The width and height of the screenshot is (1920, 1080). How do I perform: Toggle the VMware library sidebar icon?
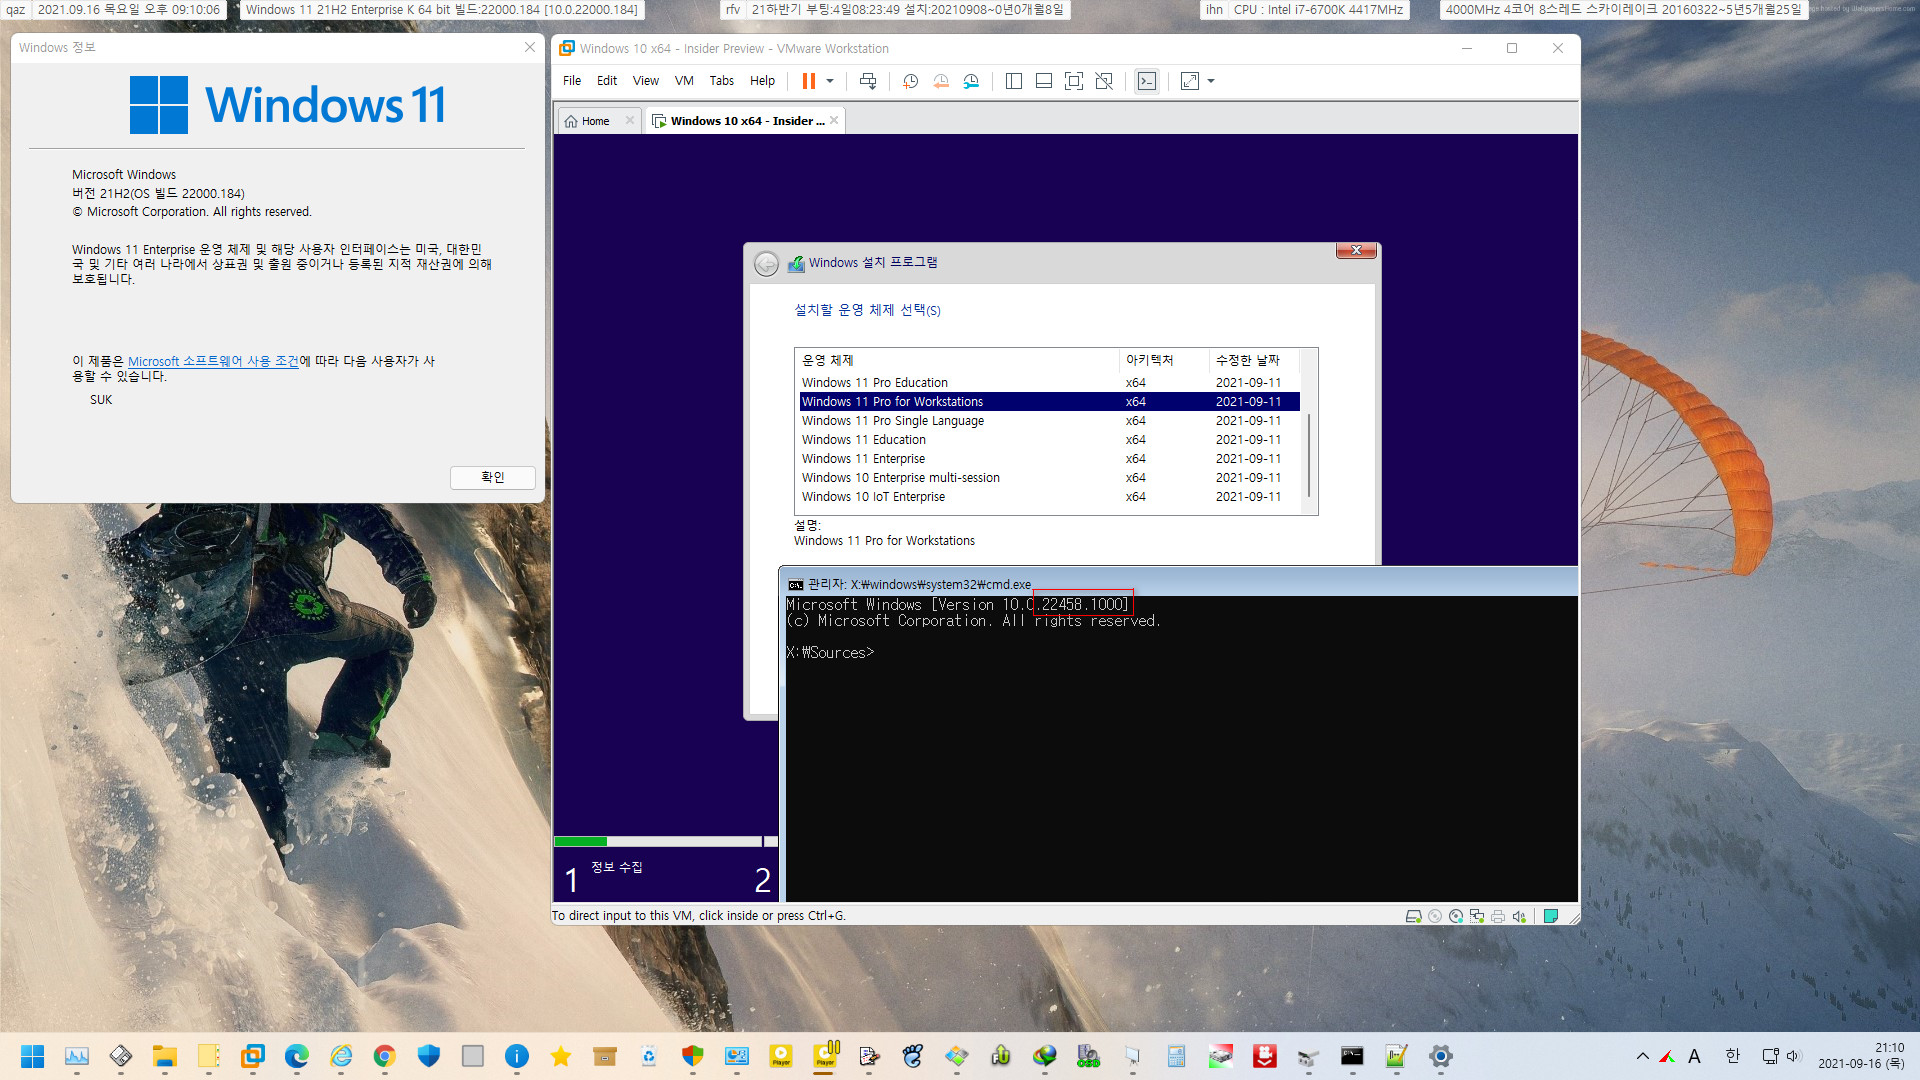(1013, 81)
